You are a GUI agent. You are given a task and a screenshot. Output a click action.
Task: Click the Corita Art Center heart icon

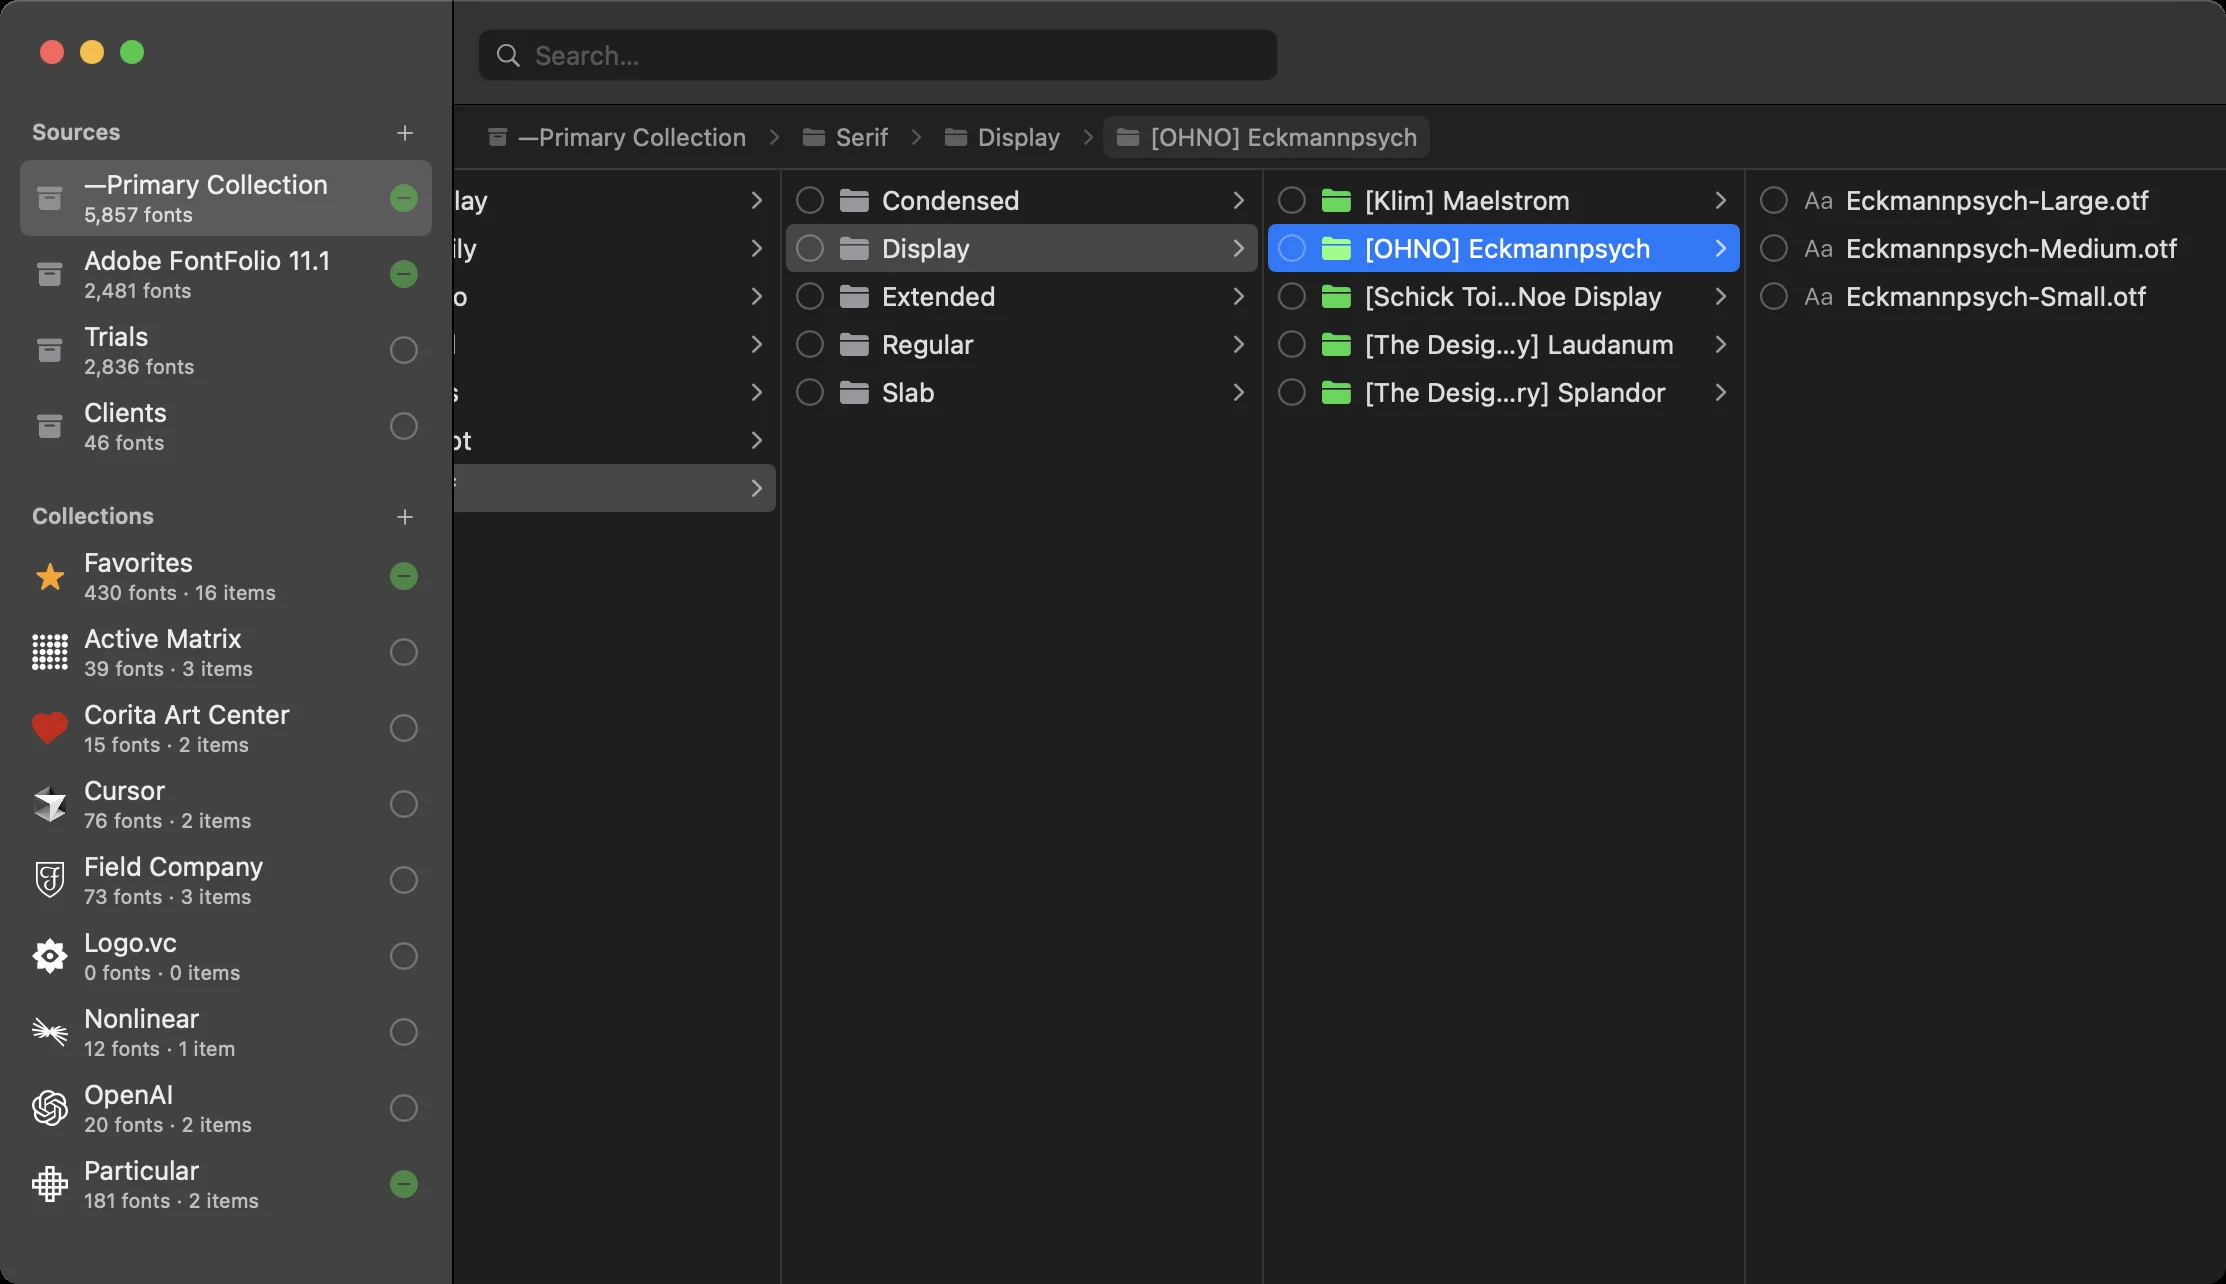pos(50,728)
